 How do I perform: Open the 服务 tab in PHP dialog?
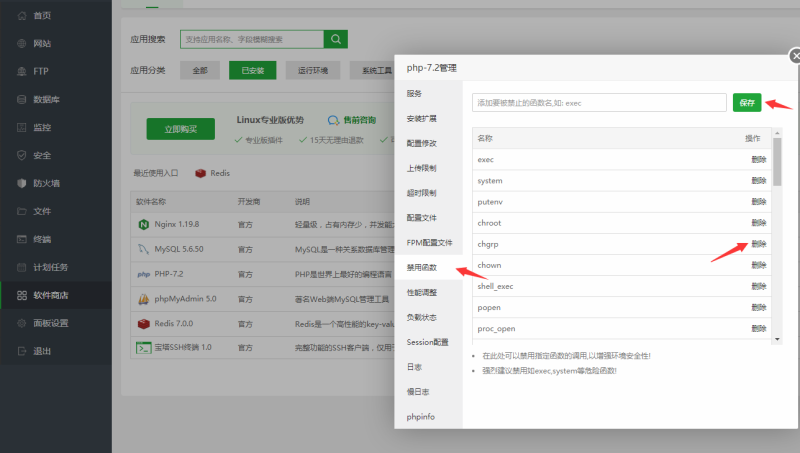[429, 93]
